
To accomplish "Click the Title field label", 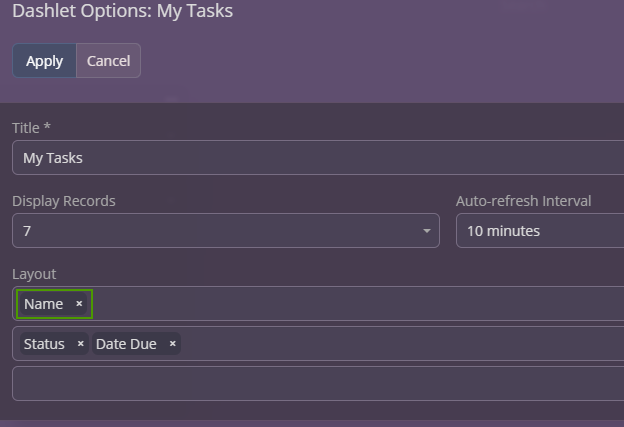I will pyautogui.click(x=31, y=128).
